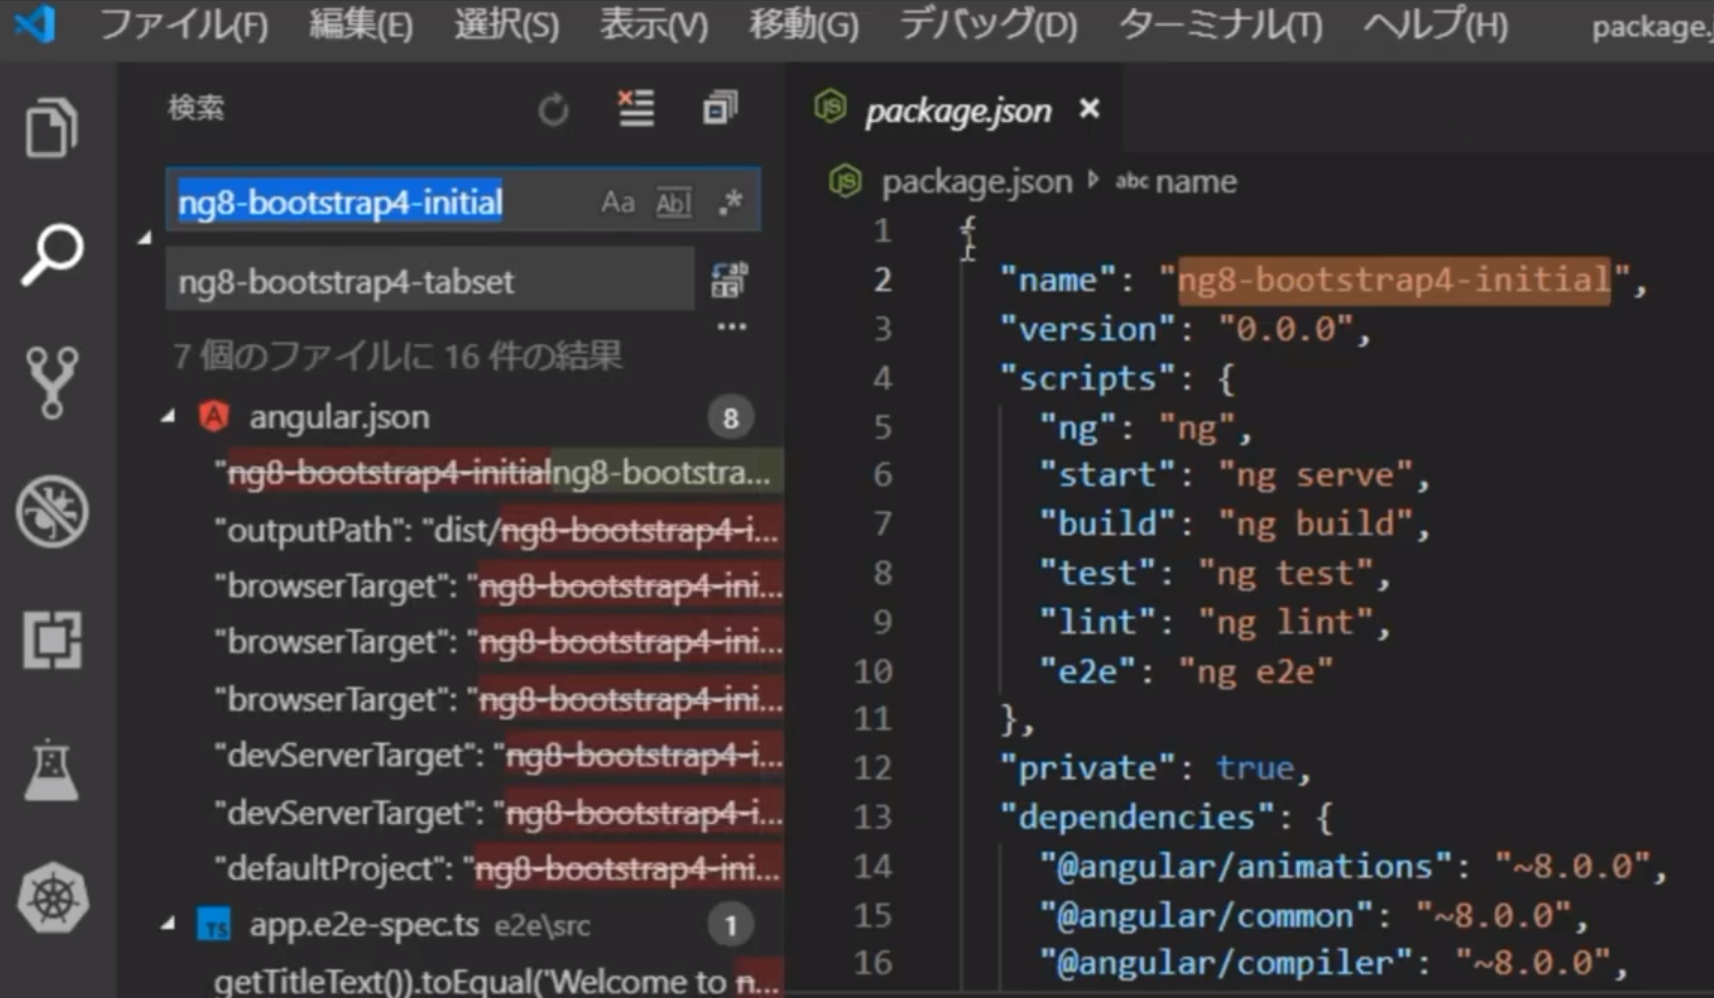This screenshot has width=1714, height=998.
Task: Click the "version" key in editor
Action: 1087,329
